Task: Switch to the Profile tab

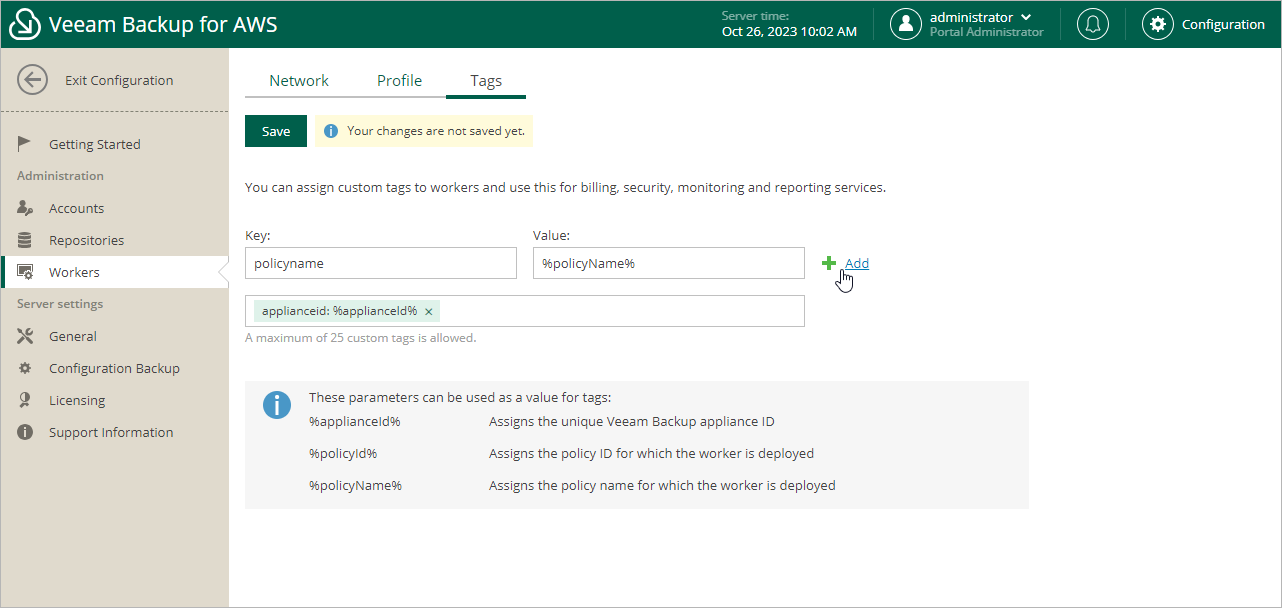Action: 399,81
